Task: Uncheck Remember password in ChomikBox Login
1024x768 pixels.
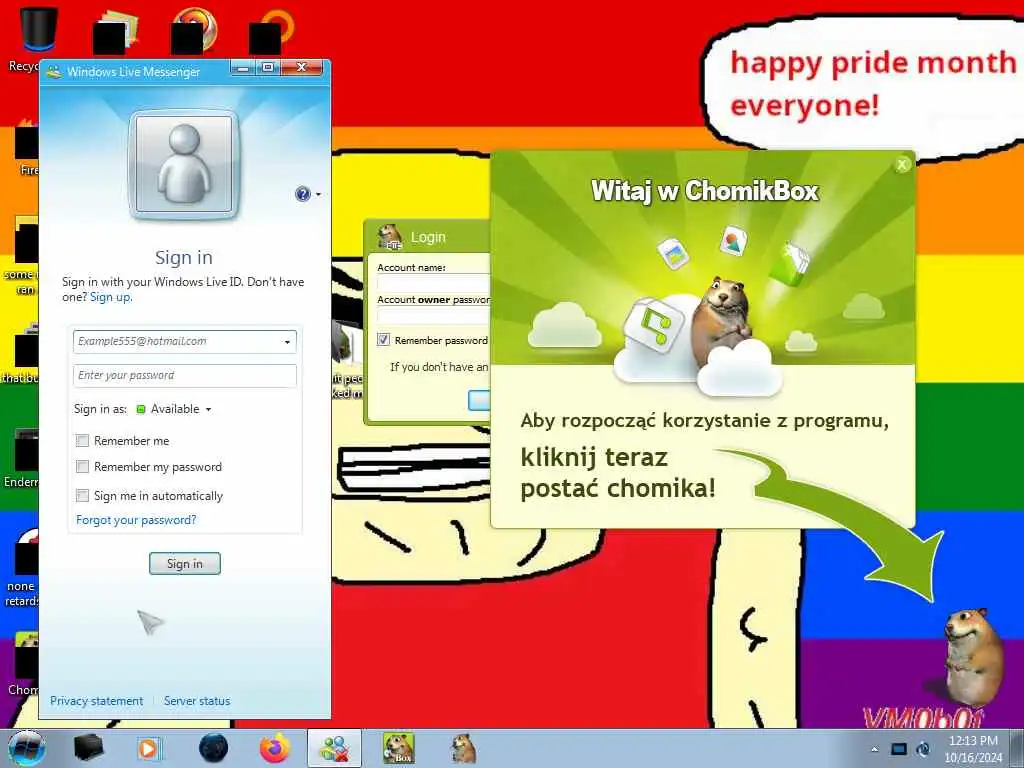Action: [x=383, y=340]
